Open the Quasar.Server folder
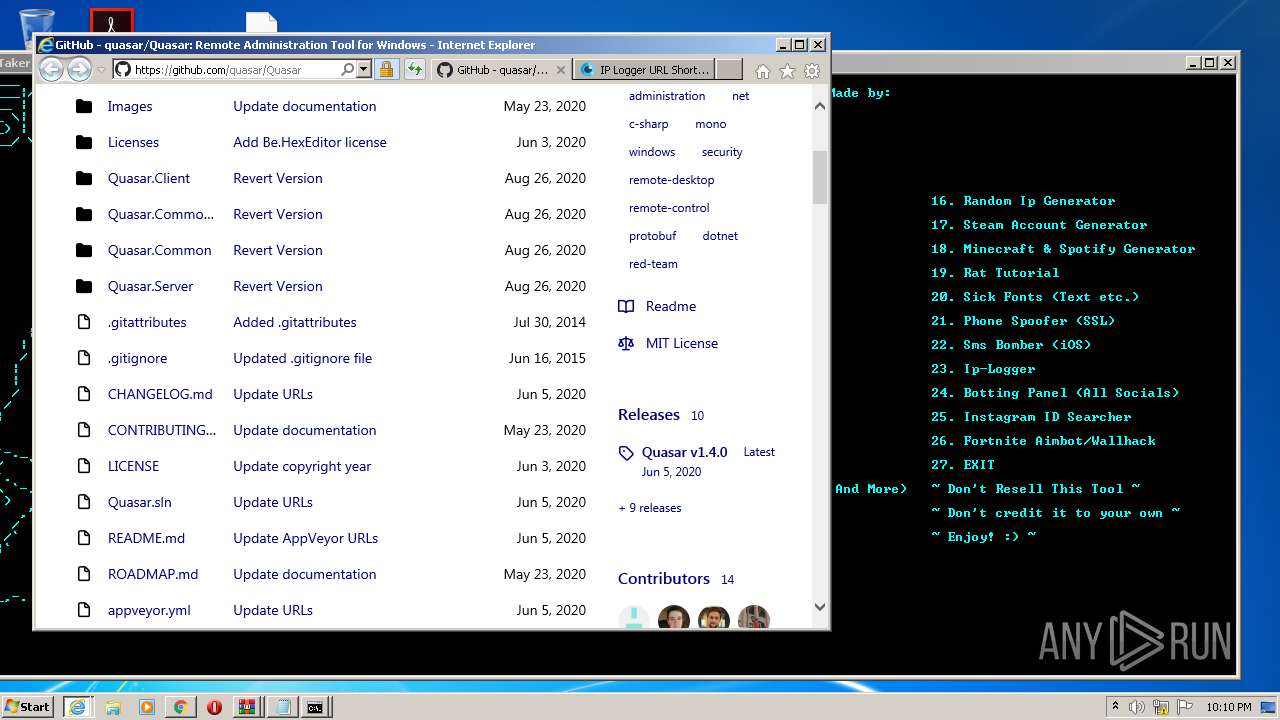The height and width of the screenshot is (720, 1280). pos(150,286)
